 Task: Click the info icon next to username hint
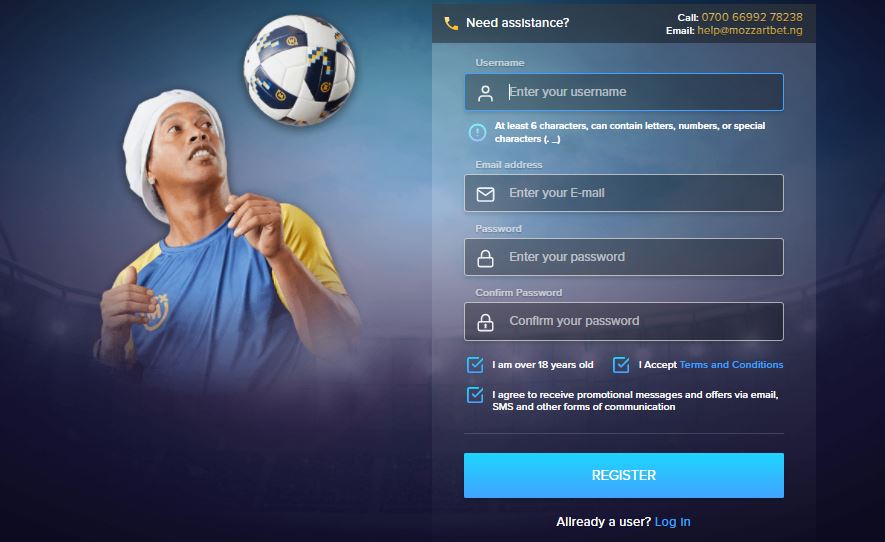(x=477, y=132)
